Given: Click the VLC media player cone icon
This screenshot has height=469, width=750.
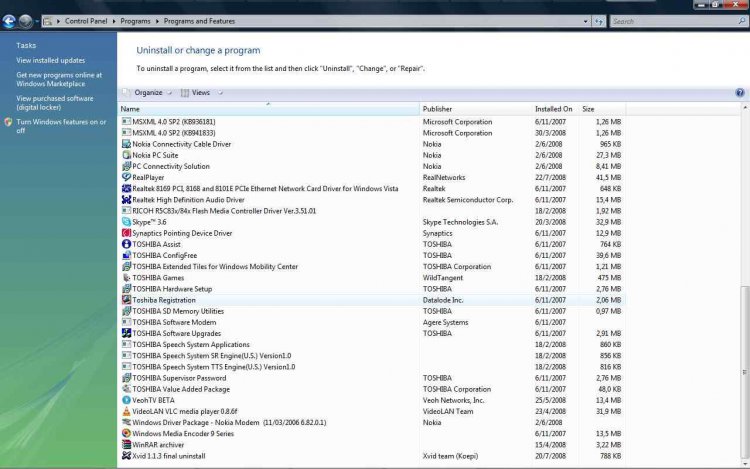Looking at the screenshot, I should (x=126, y=411).
